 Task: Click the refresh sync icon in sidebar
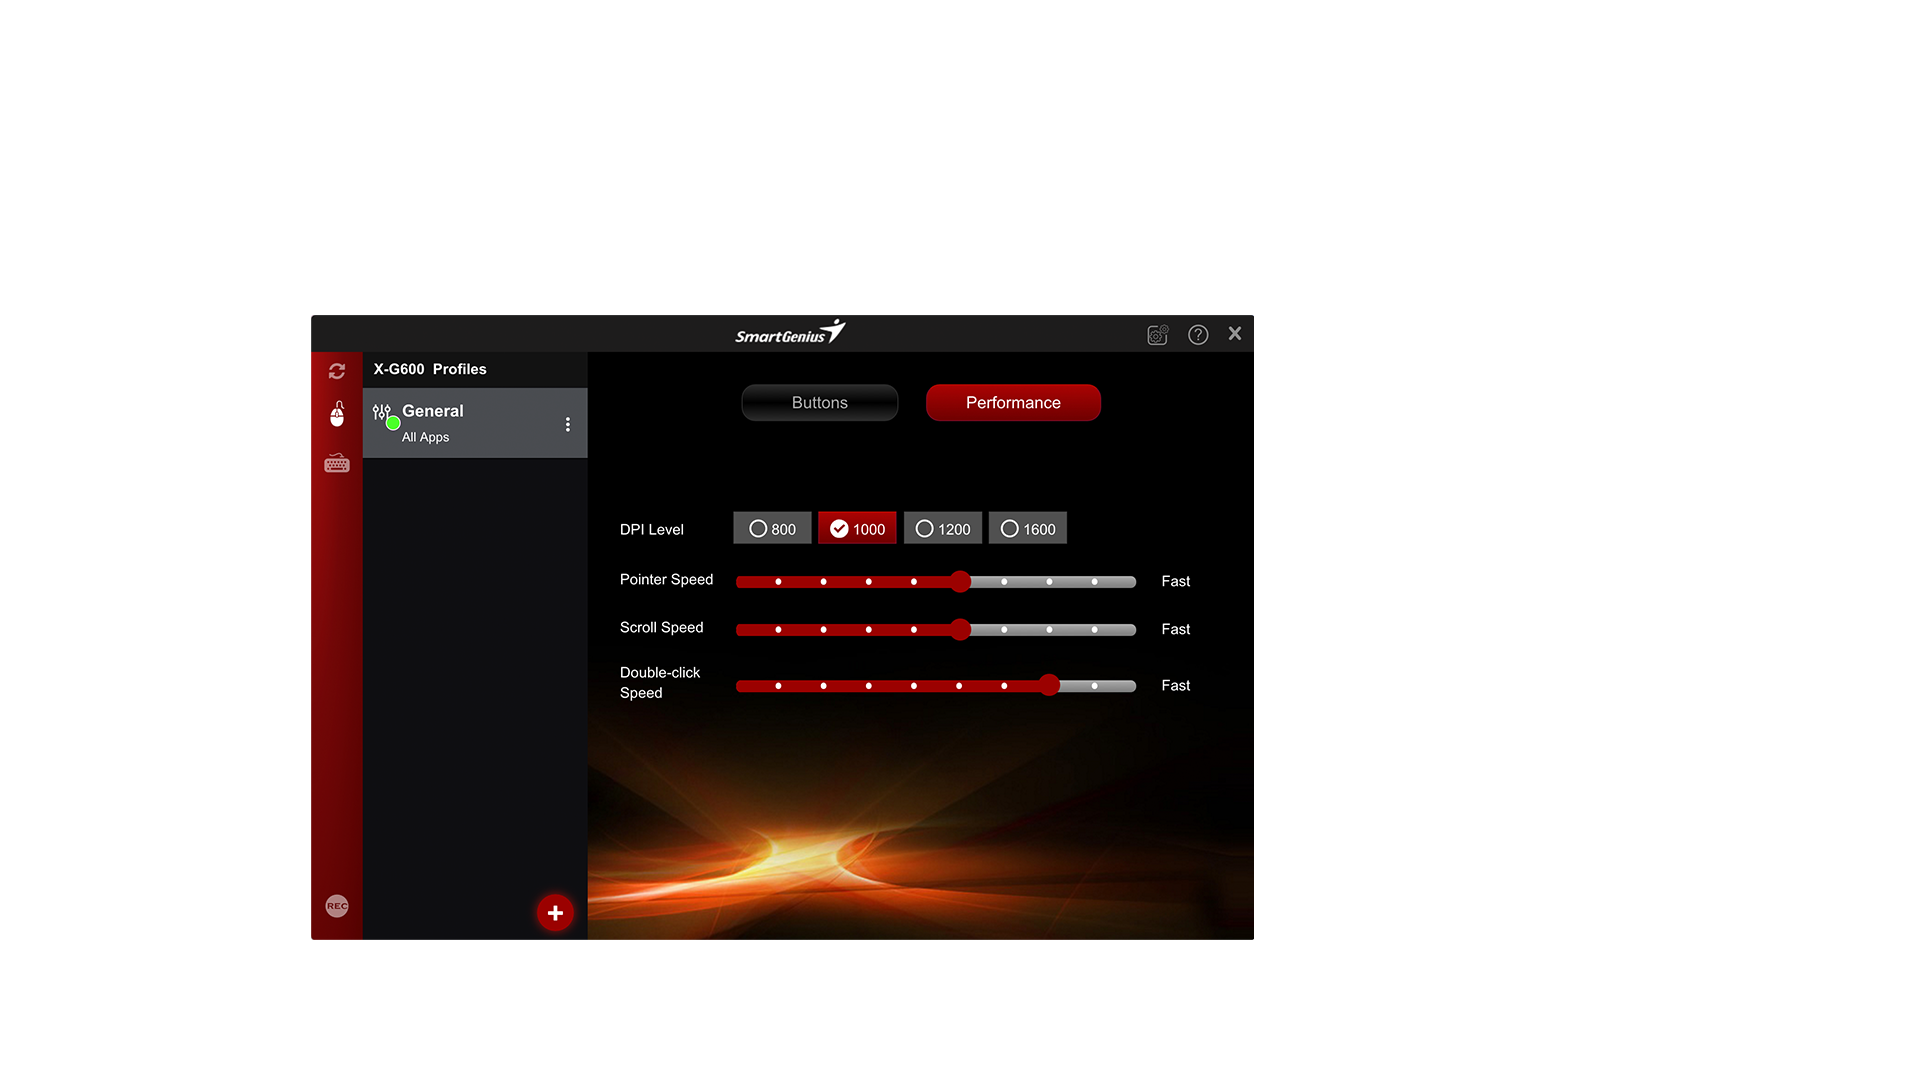tap(337, 371)
